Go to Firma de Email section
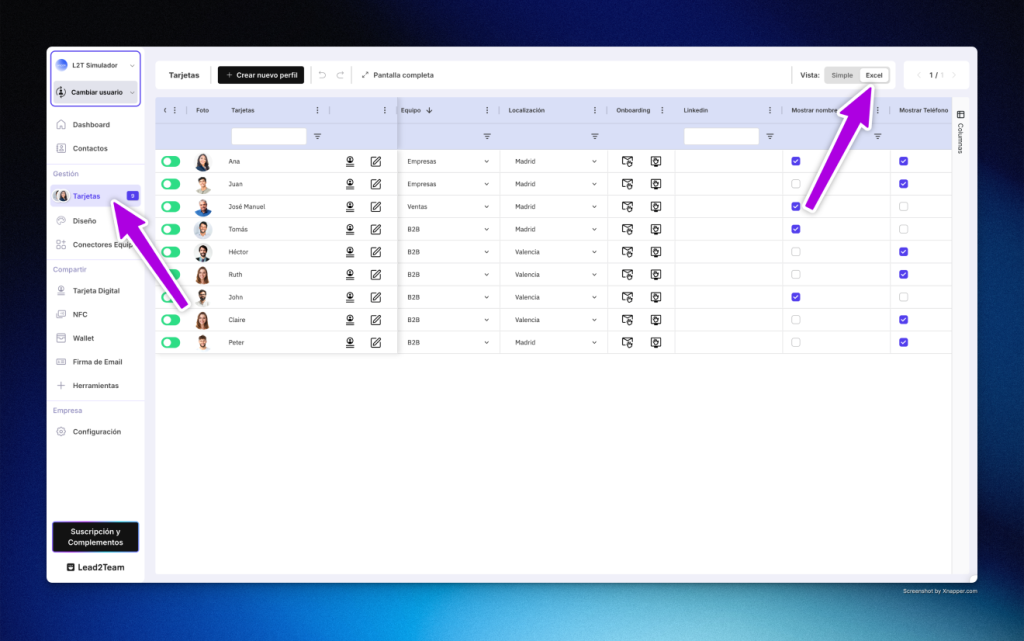1024x641 pixels. point(97,362)
